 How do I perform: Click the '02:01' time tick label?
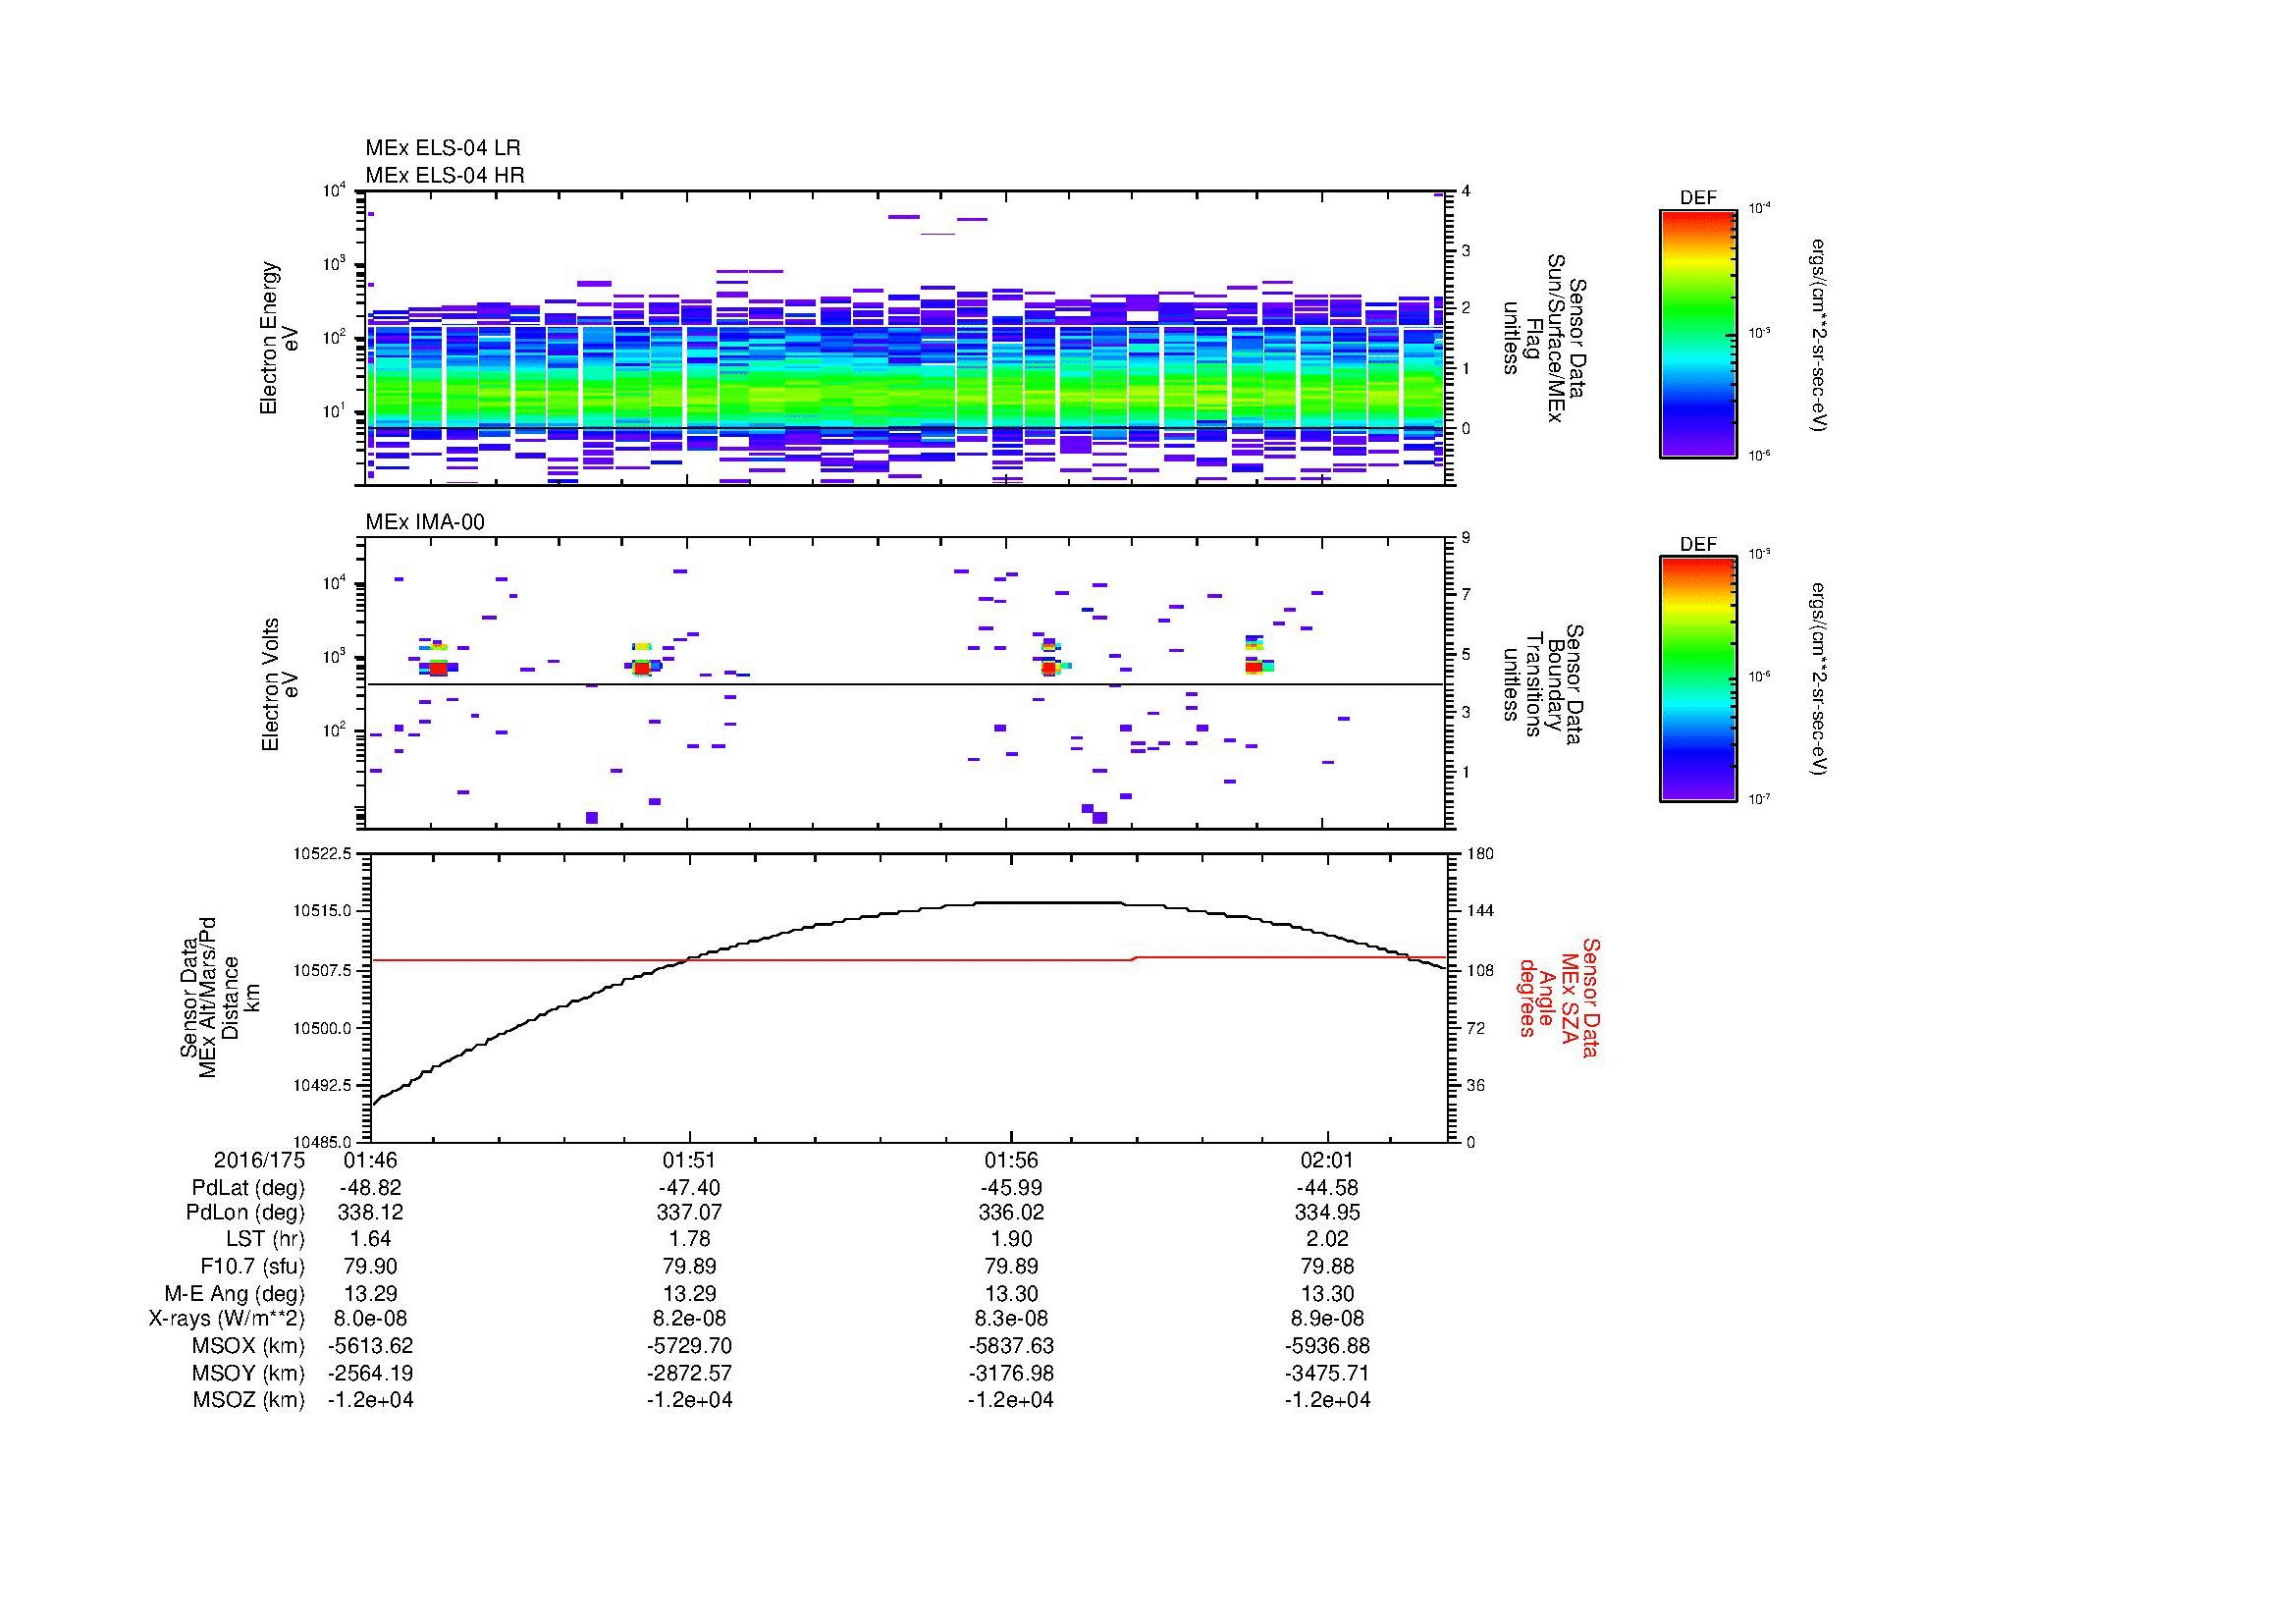pyautogui.click(x=1328, y=1160)
